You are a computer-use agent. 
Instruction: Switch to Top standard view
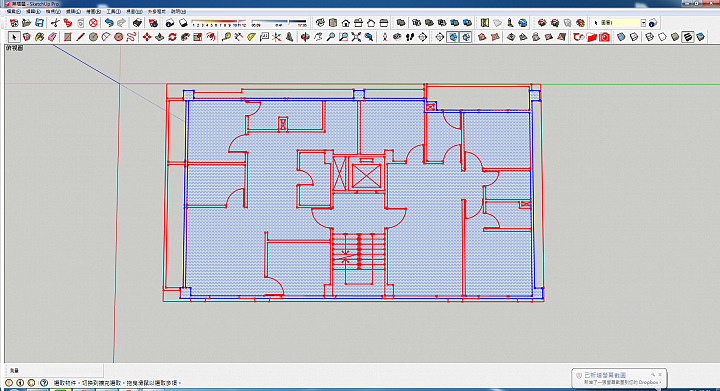[x=333, y=22]
